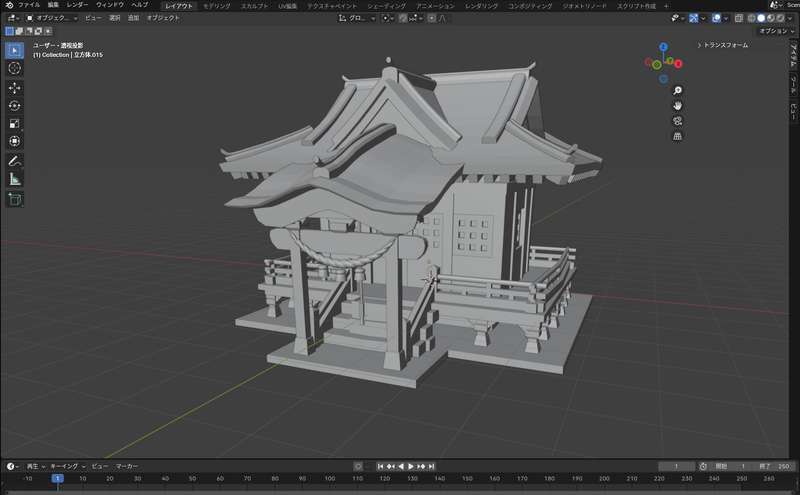Select the Annotate pencil tool
Viewport: 800px width, 495px height.
point(14,161)
